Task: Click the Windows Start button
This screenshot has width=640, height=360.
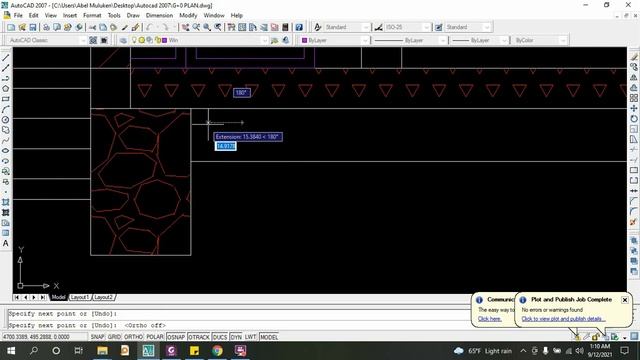Action: [x=11, y=351]
